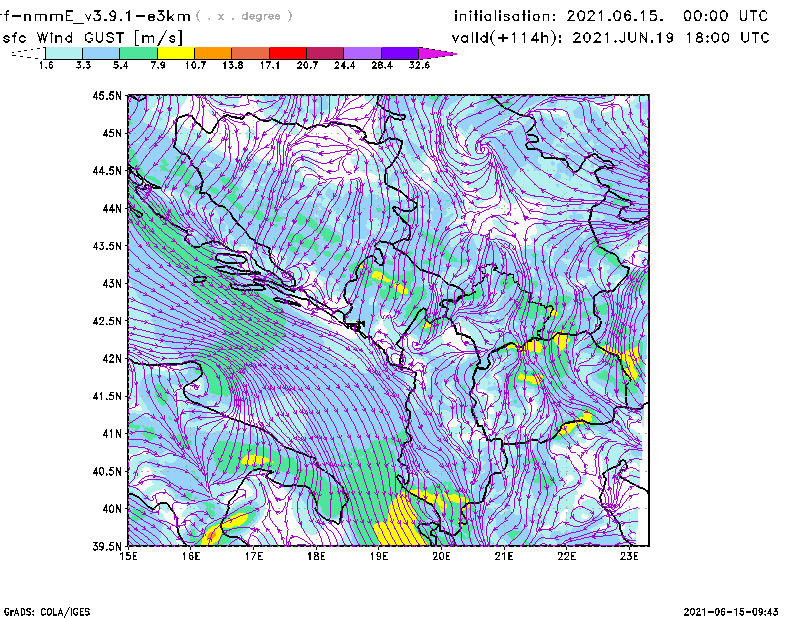The width and height of the screenshot is (800, 618).
Task: Click the 43N latitude label
Action: click(112, 283)
